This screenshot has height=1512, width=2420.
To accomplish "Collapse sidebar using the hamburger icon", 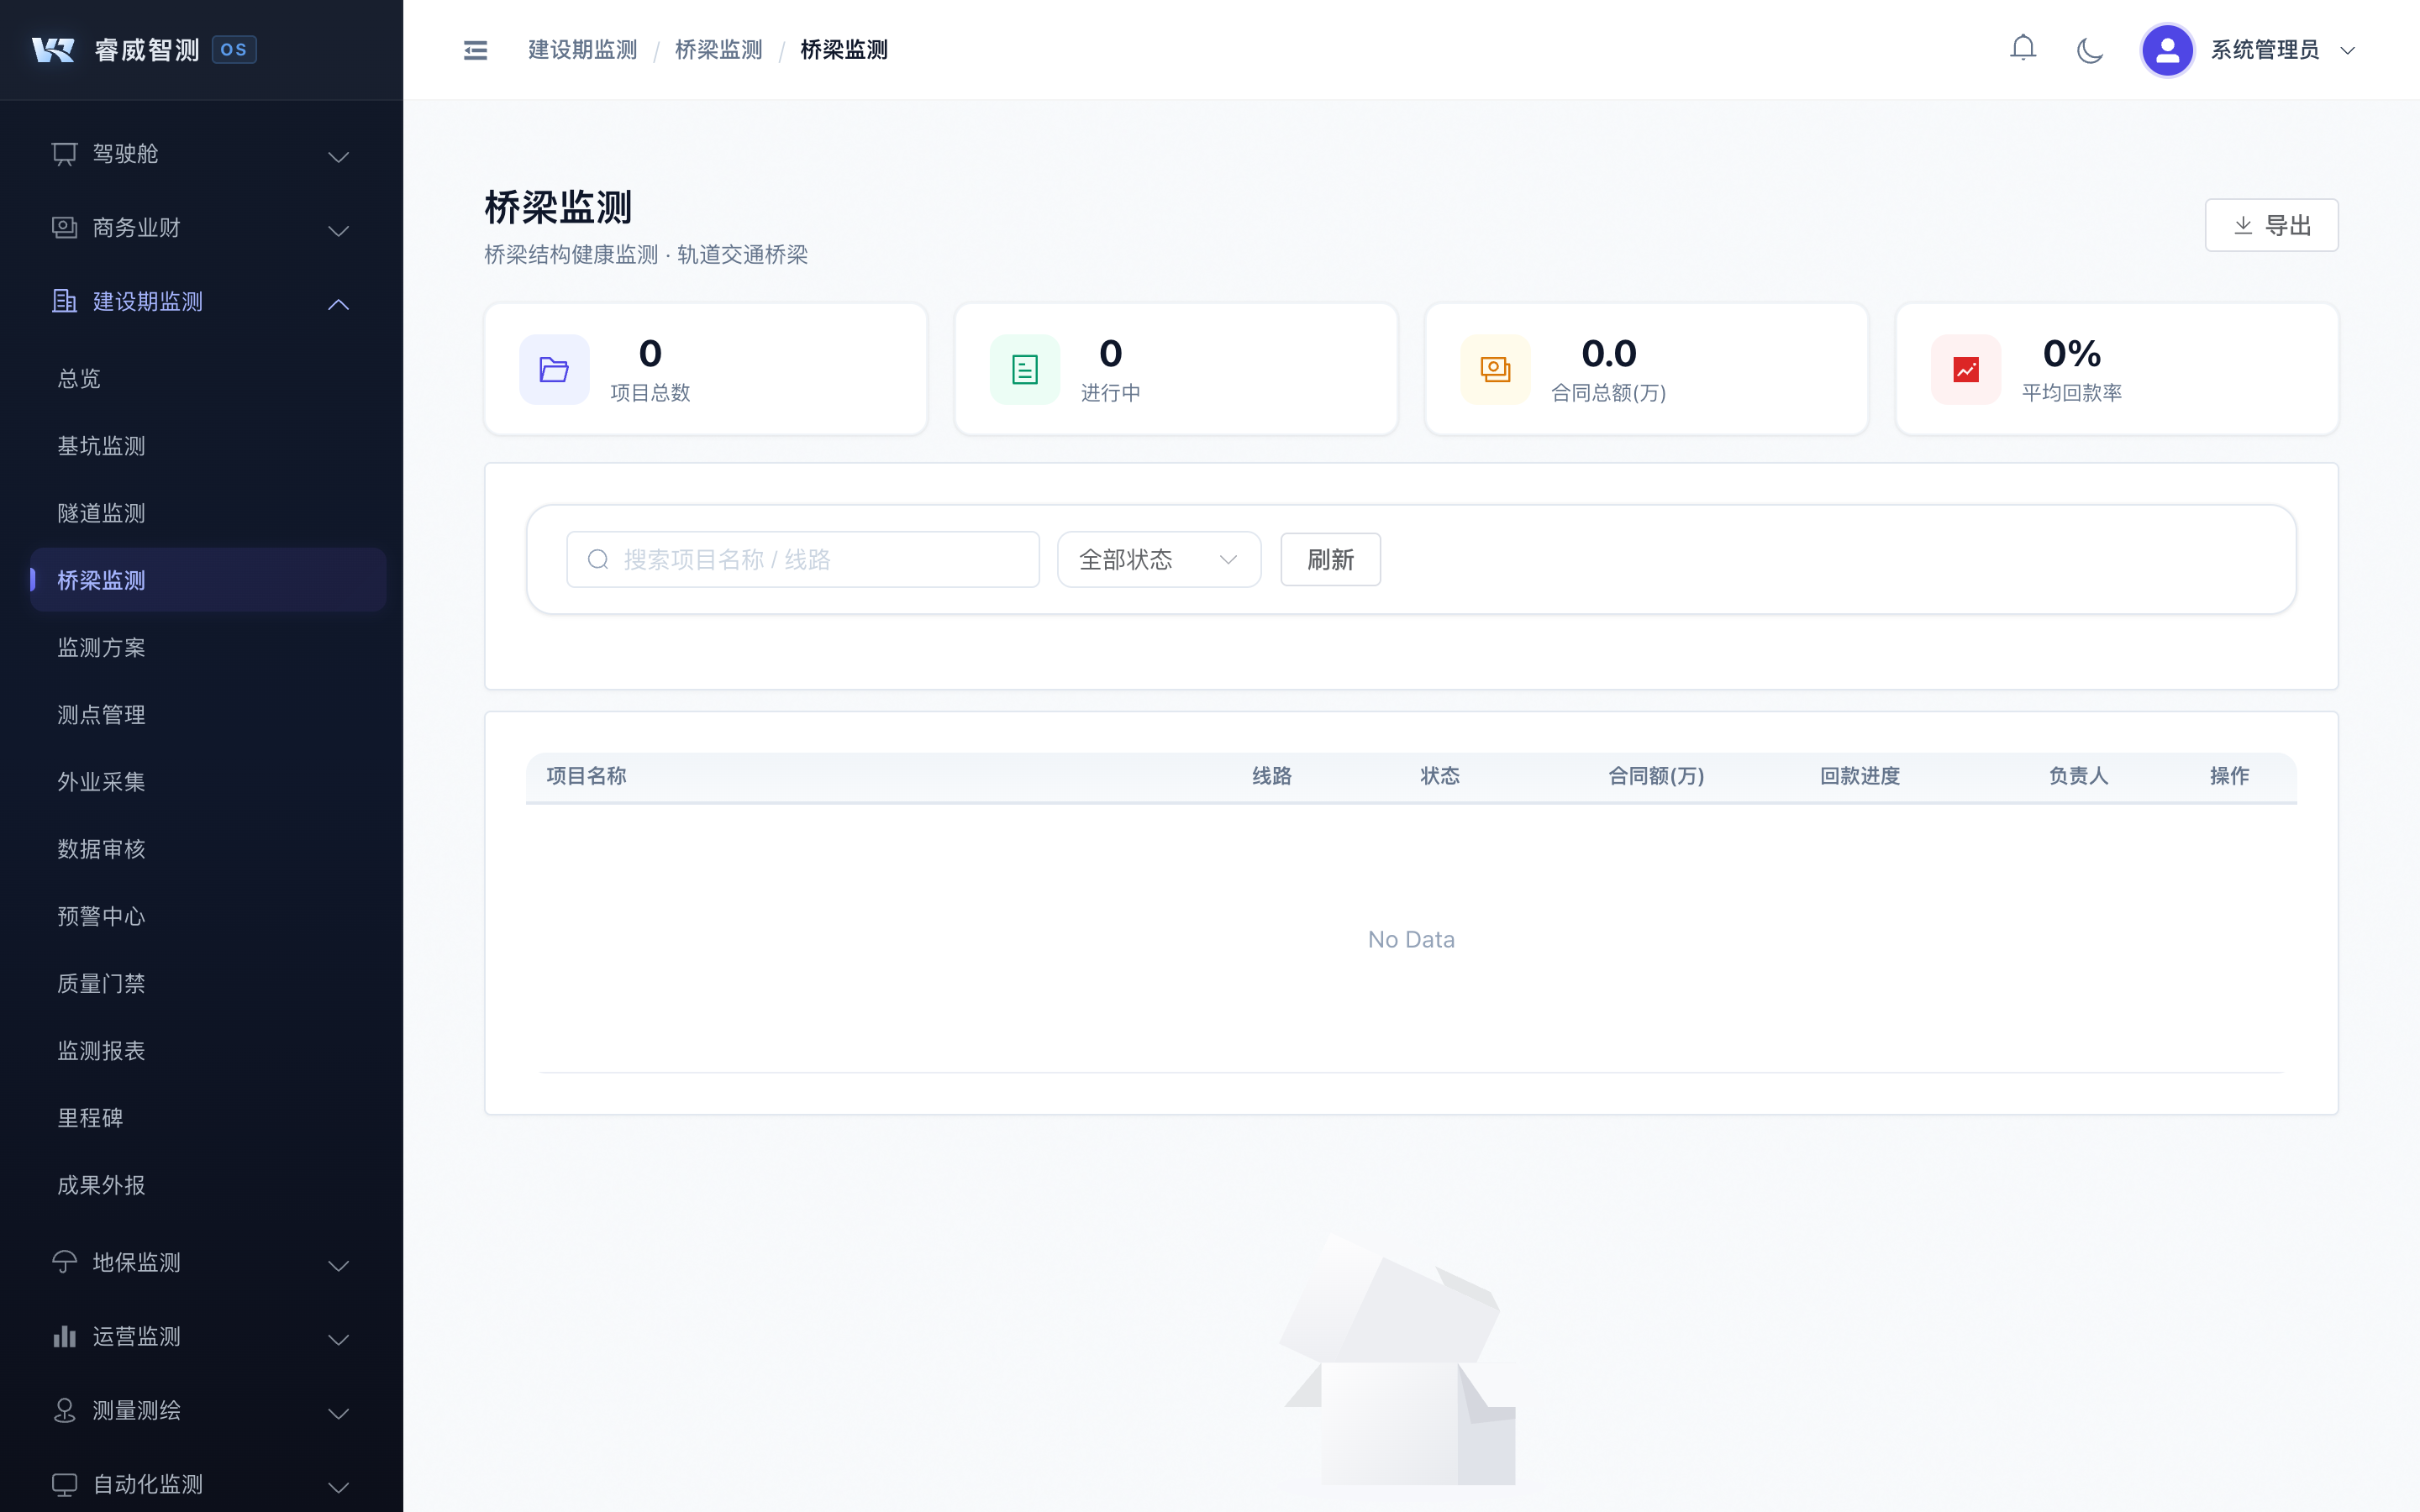I will coord(475,50).
